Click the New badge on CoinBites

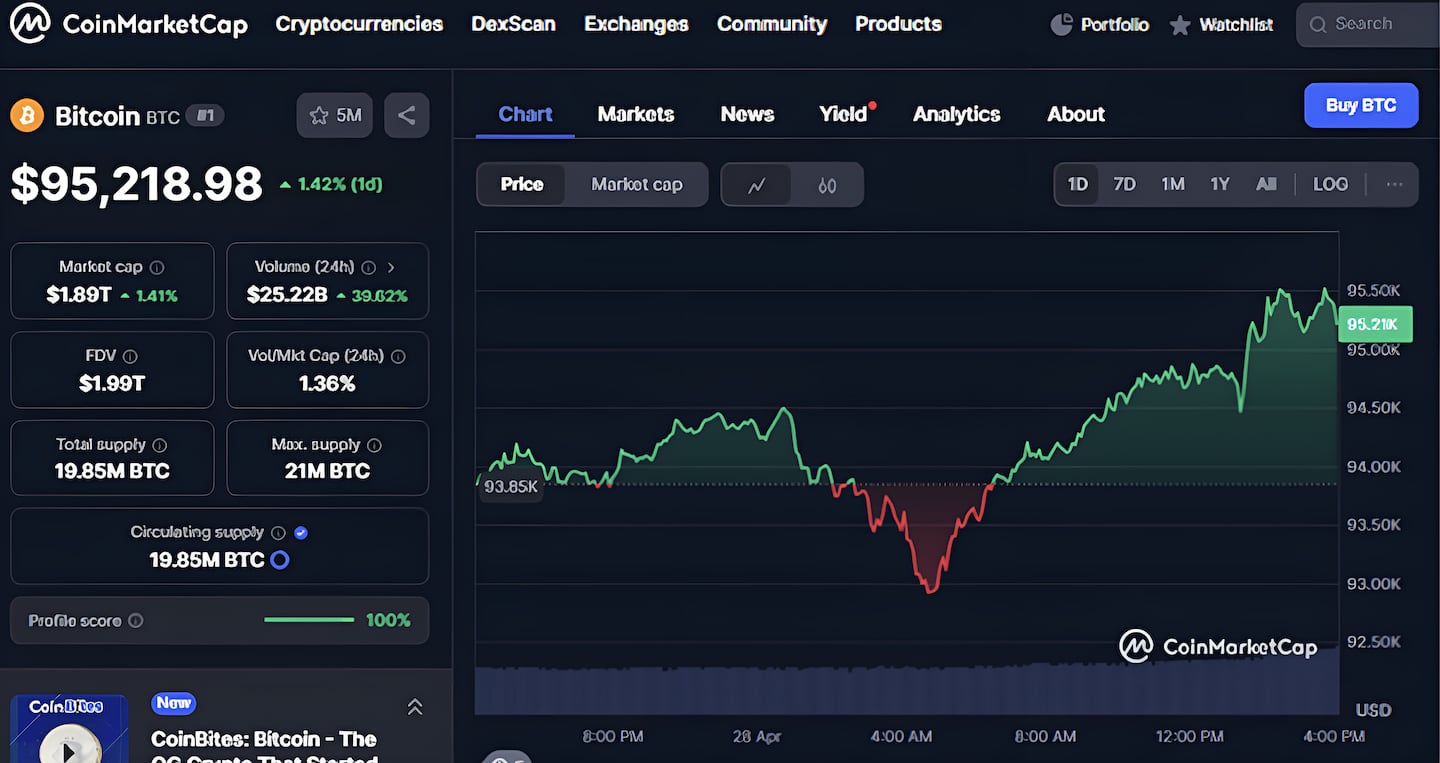(x=173, y=703)
